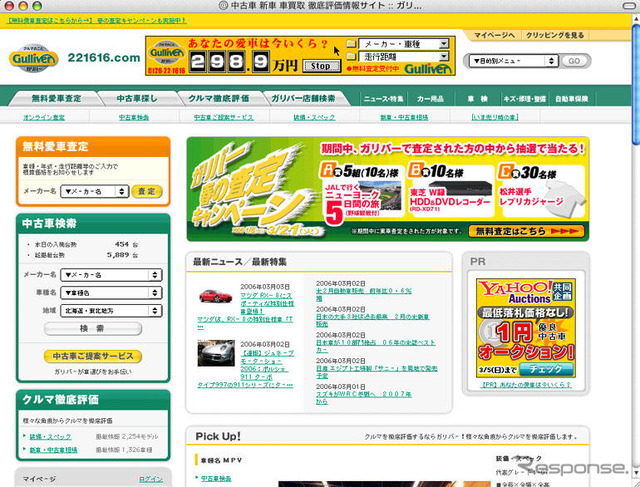Click the 中古車ご提案サービス button

click(92, 356)
